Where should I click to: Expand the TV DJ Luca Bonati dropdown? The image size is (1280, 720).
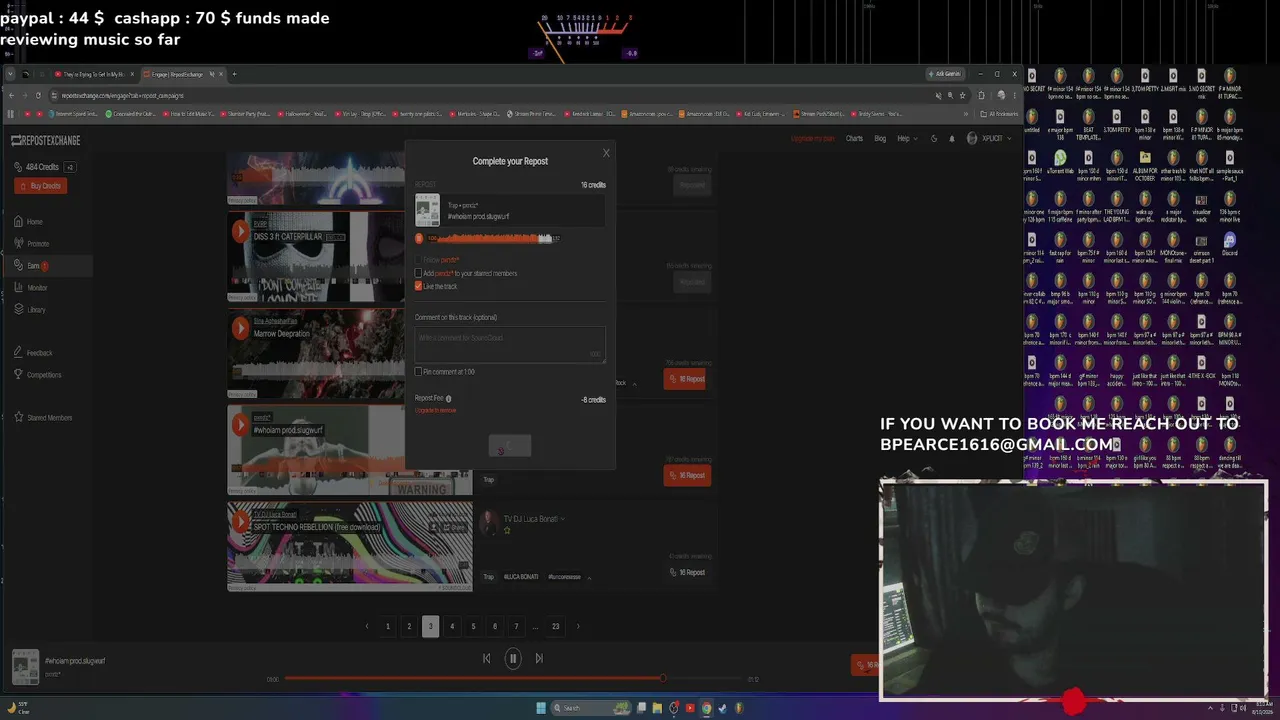pos(563,519)
